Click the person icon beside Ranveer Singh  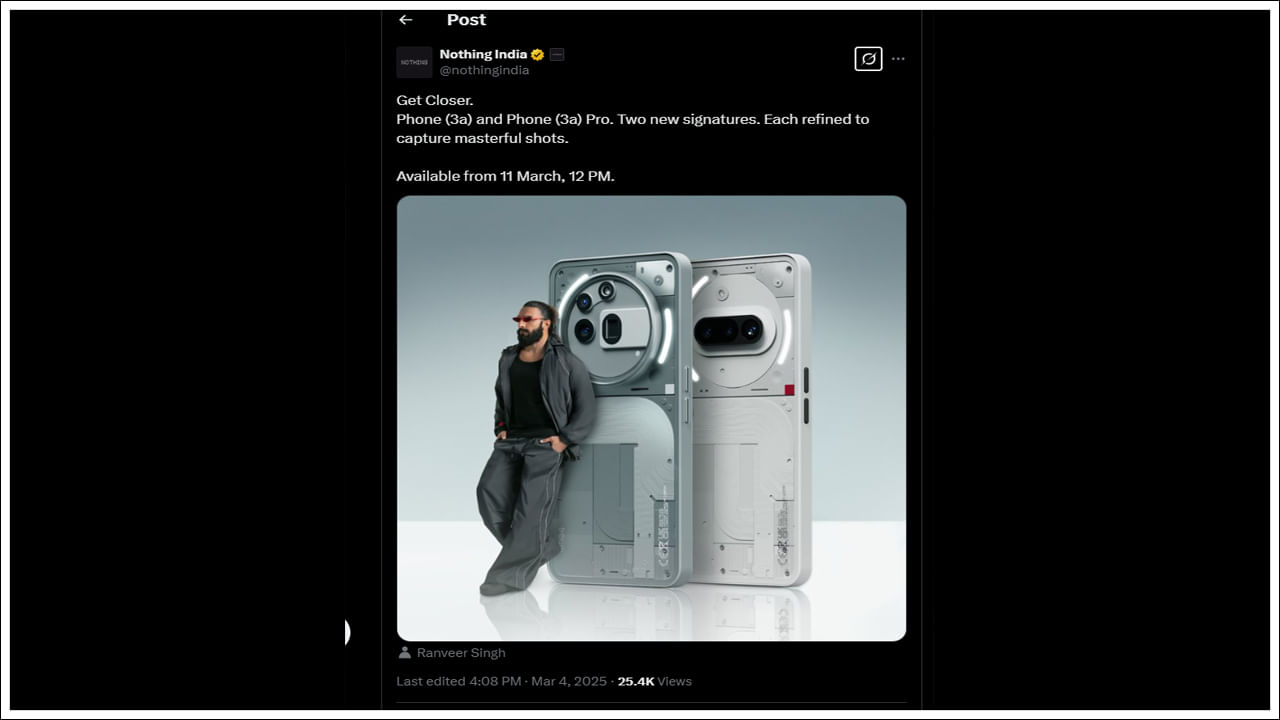coord(404,653)
